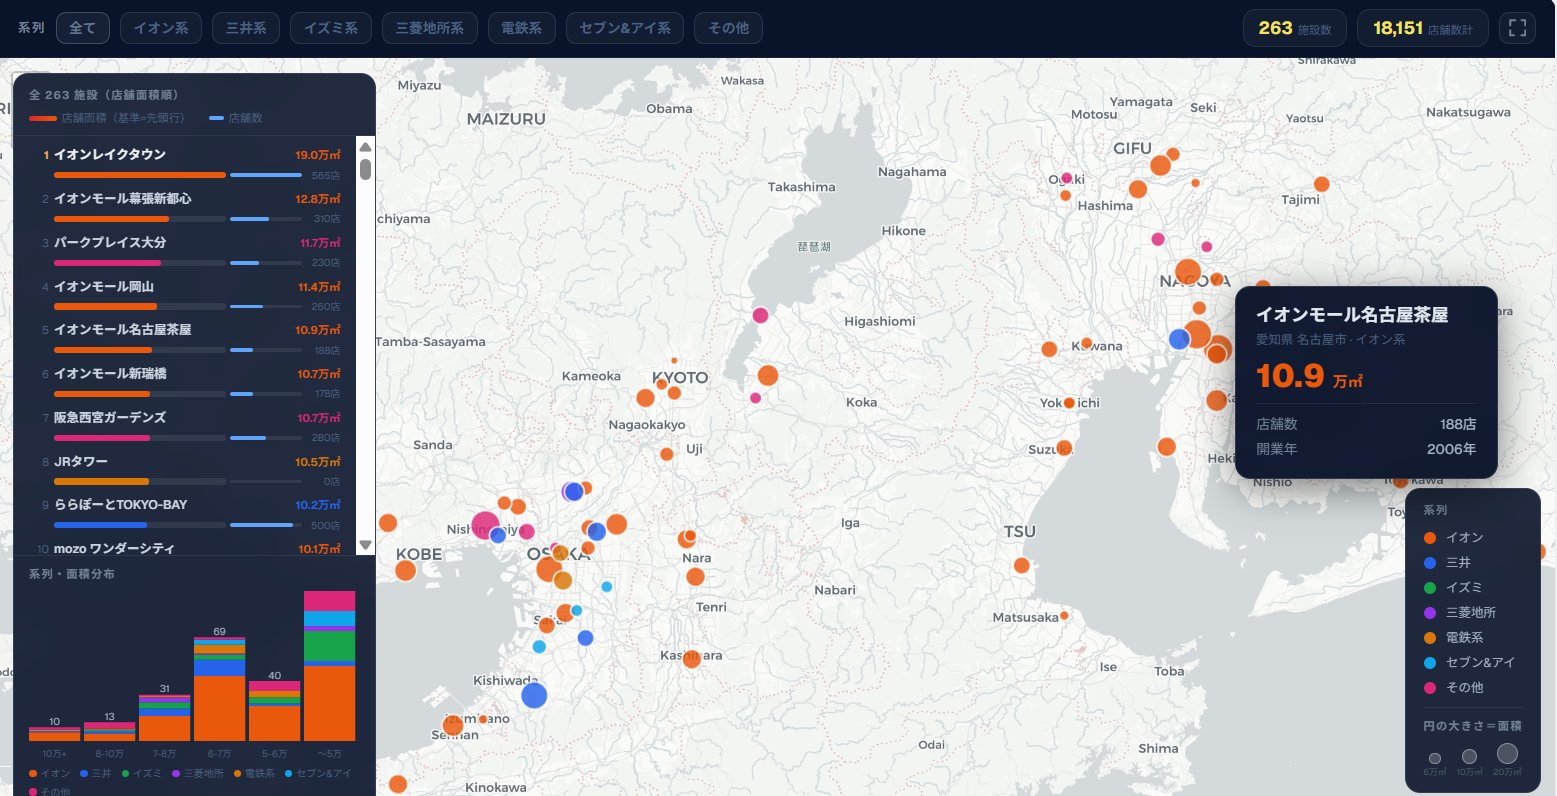The image size is (1557, 796).
Task: Click the facility list scroll-up arrow
Action: click(365, 146)
